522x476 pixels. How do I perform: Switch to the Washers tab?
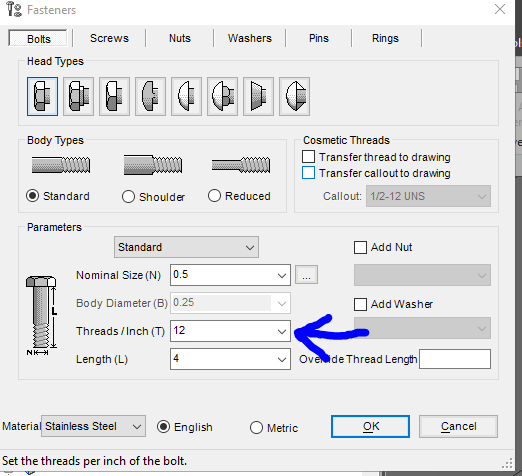(x=250, y=38)
